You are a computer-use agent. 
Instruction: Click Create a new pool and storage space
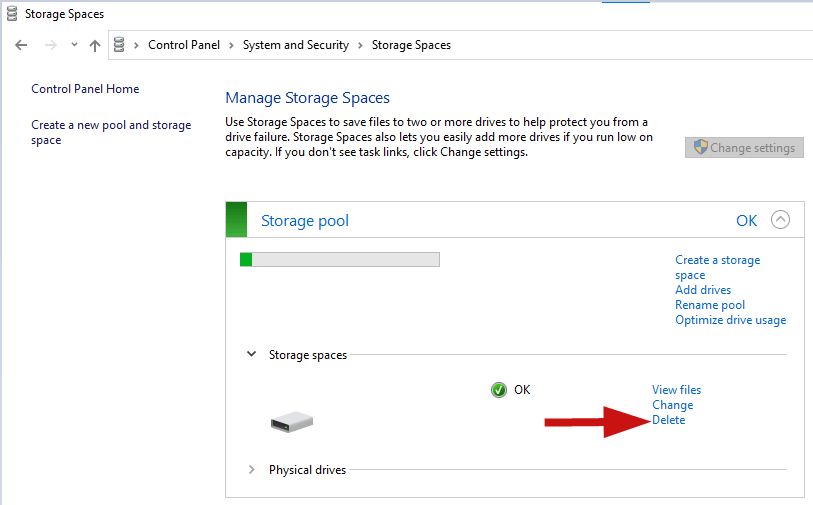[111, 132]
